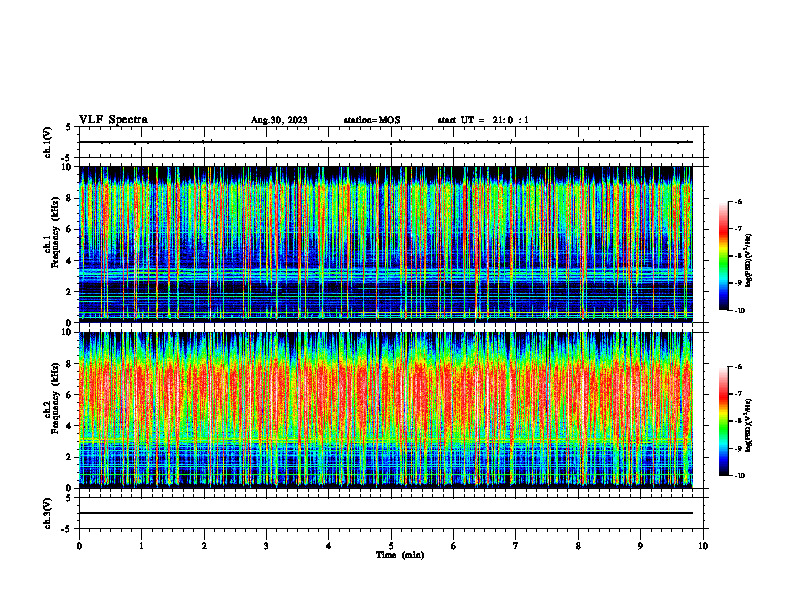Click the ch.2 frequency spectrogram panel
The width and height of the screenshot is (792, 612).
click(385, 410)
